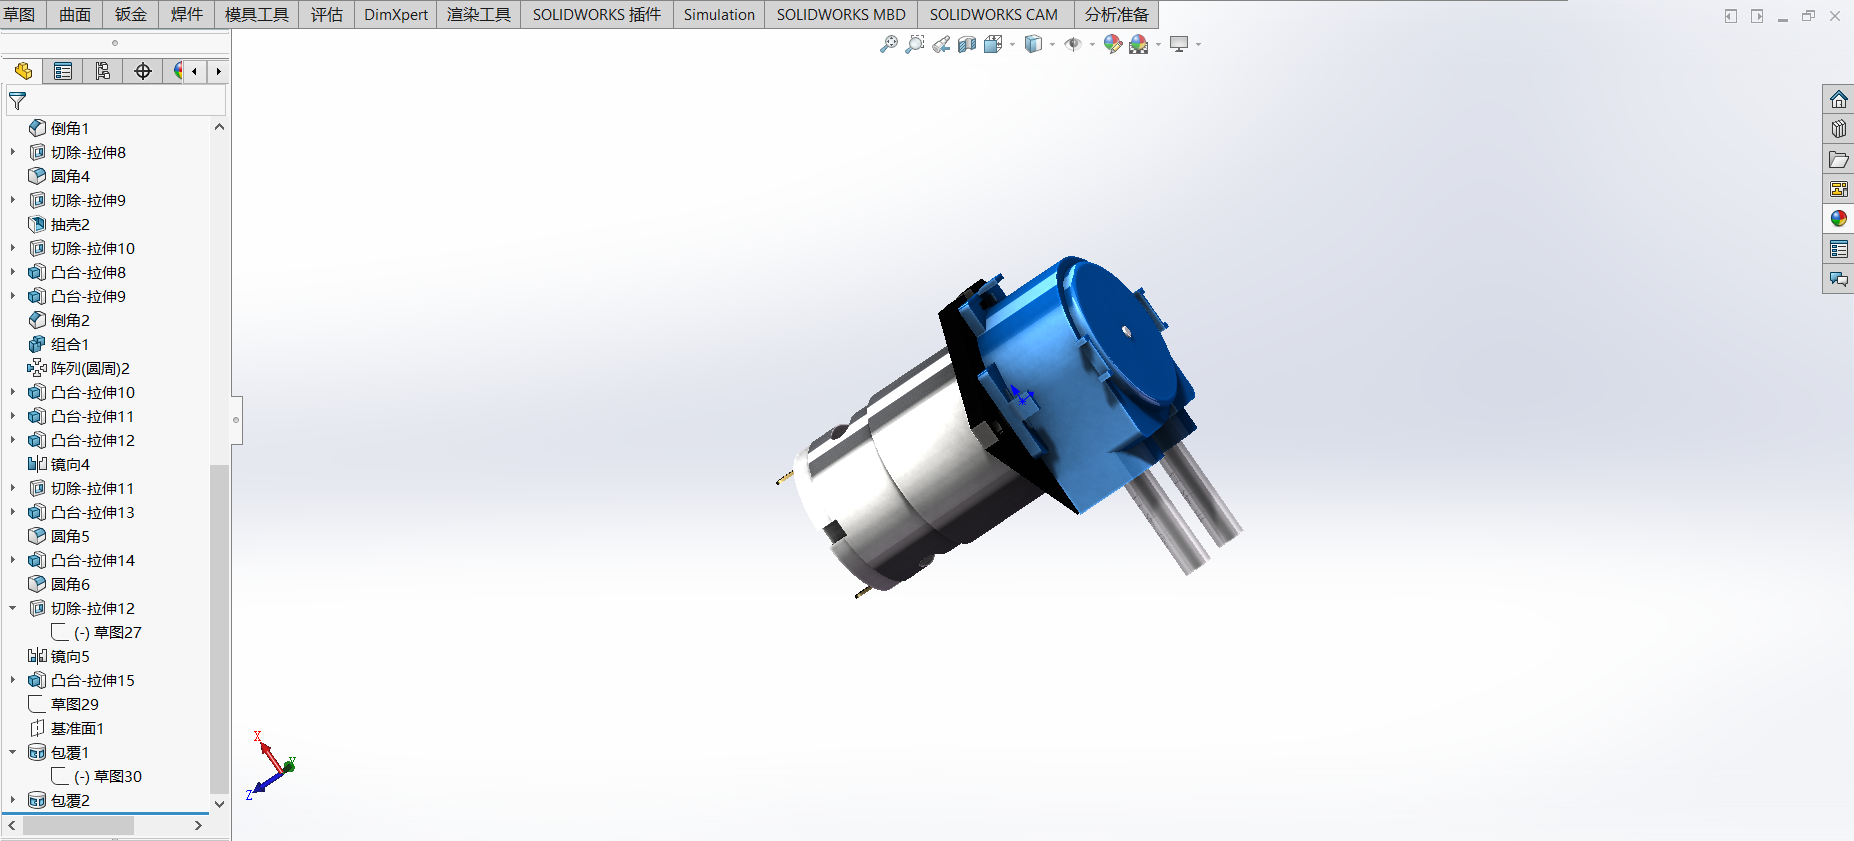The height and width of the screenshot is (841, 1854).
Task: Expand the 凸台-拉伸9 feature
Action: (x=12, y=296)
